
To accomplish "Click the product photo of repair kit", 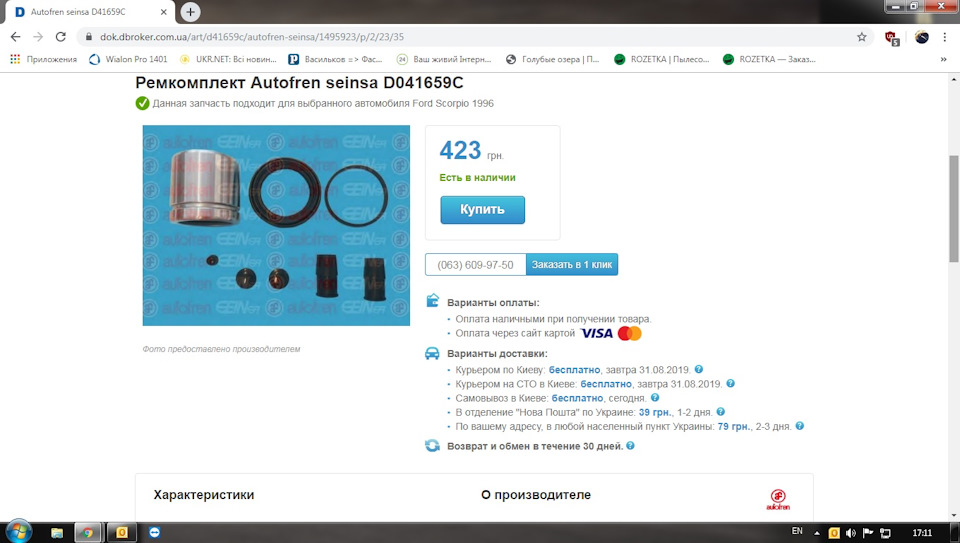I will click(x=276, y=225).
